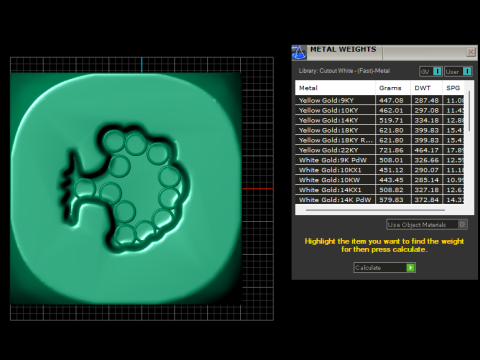Sort by the Metal column header
This screenshot has height=360, width=480.
pyautogui.click(x=335, y=88)
